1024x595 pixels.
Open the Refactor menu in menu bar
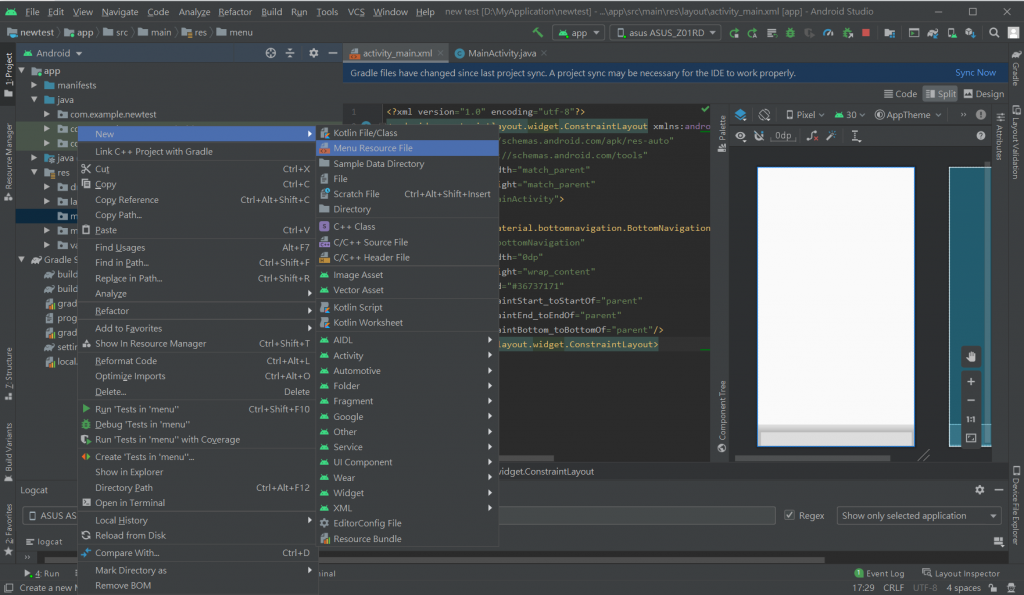235,12
